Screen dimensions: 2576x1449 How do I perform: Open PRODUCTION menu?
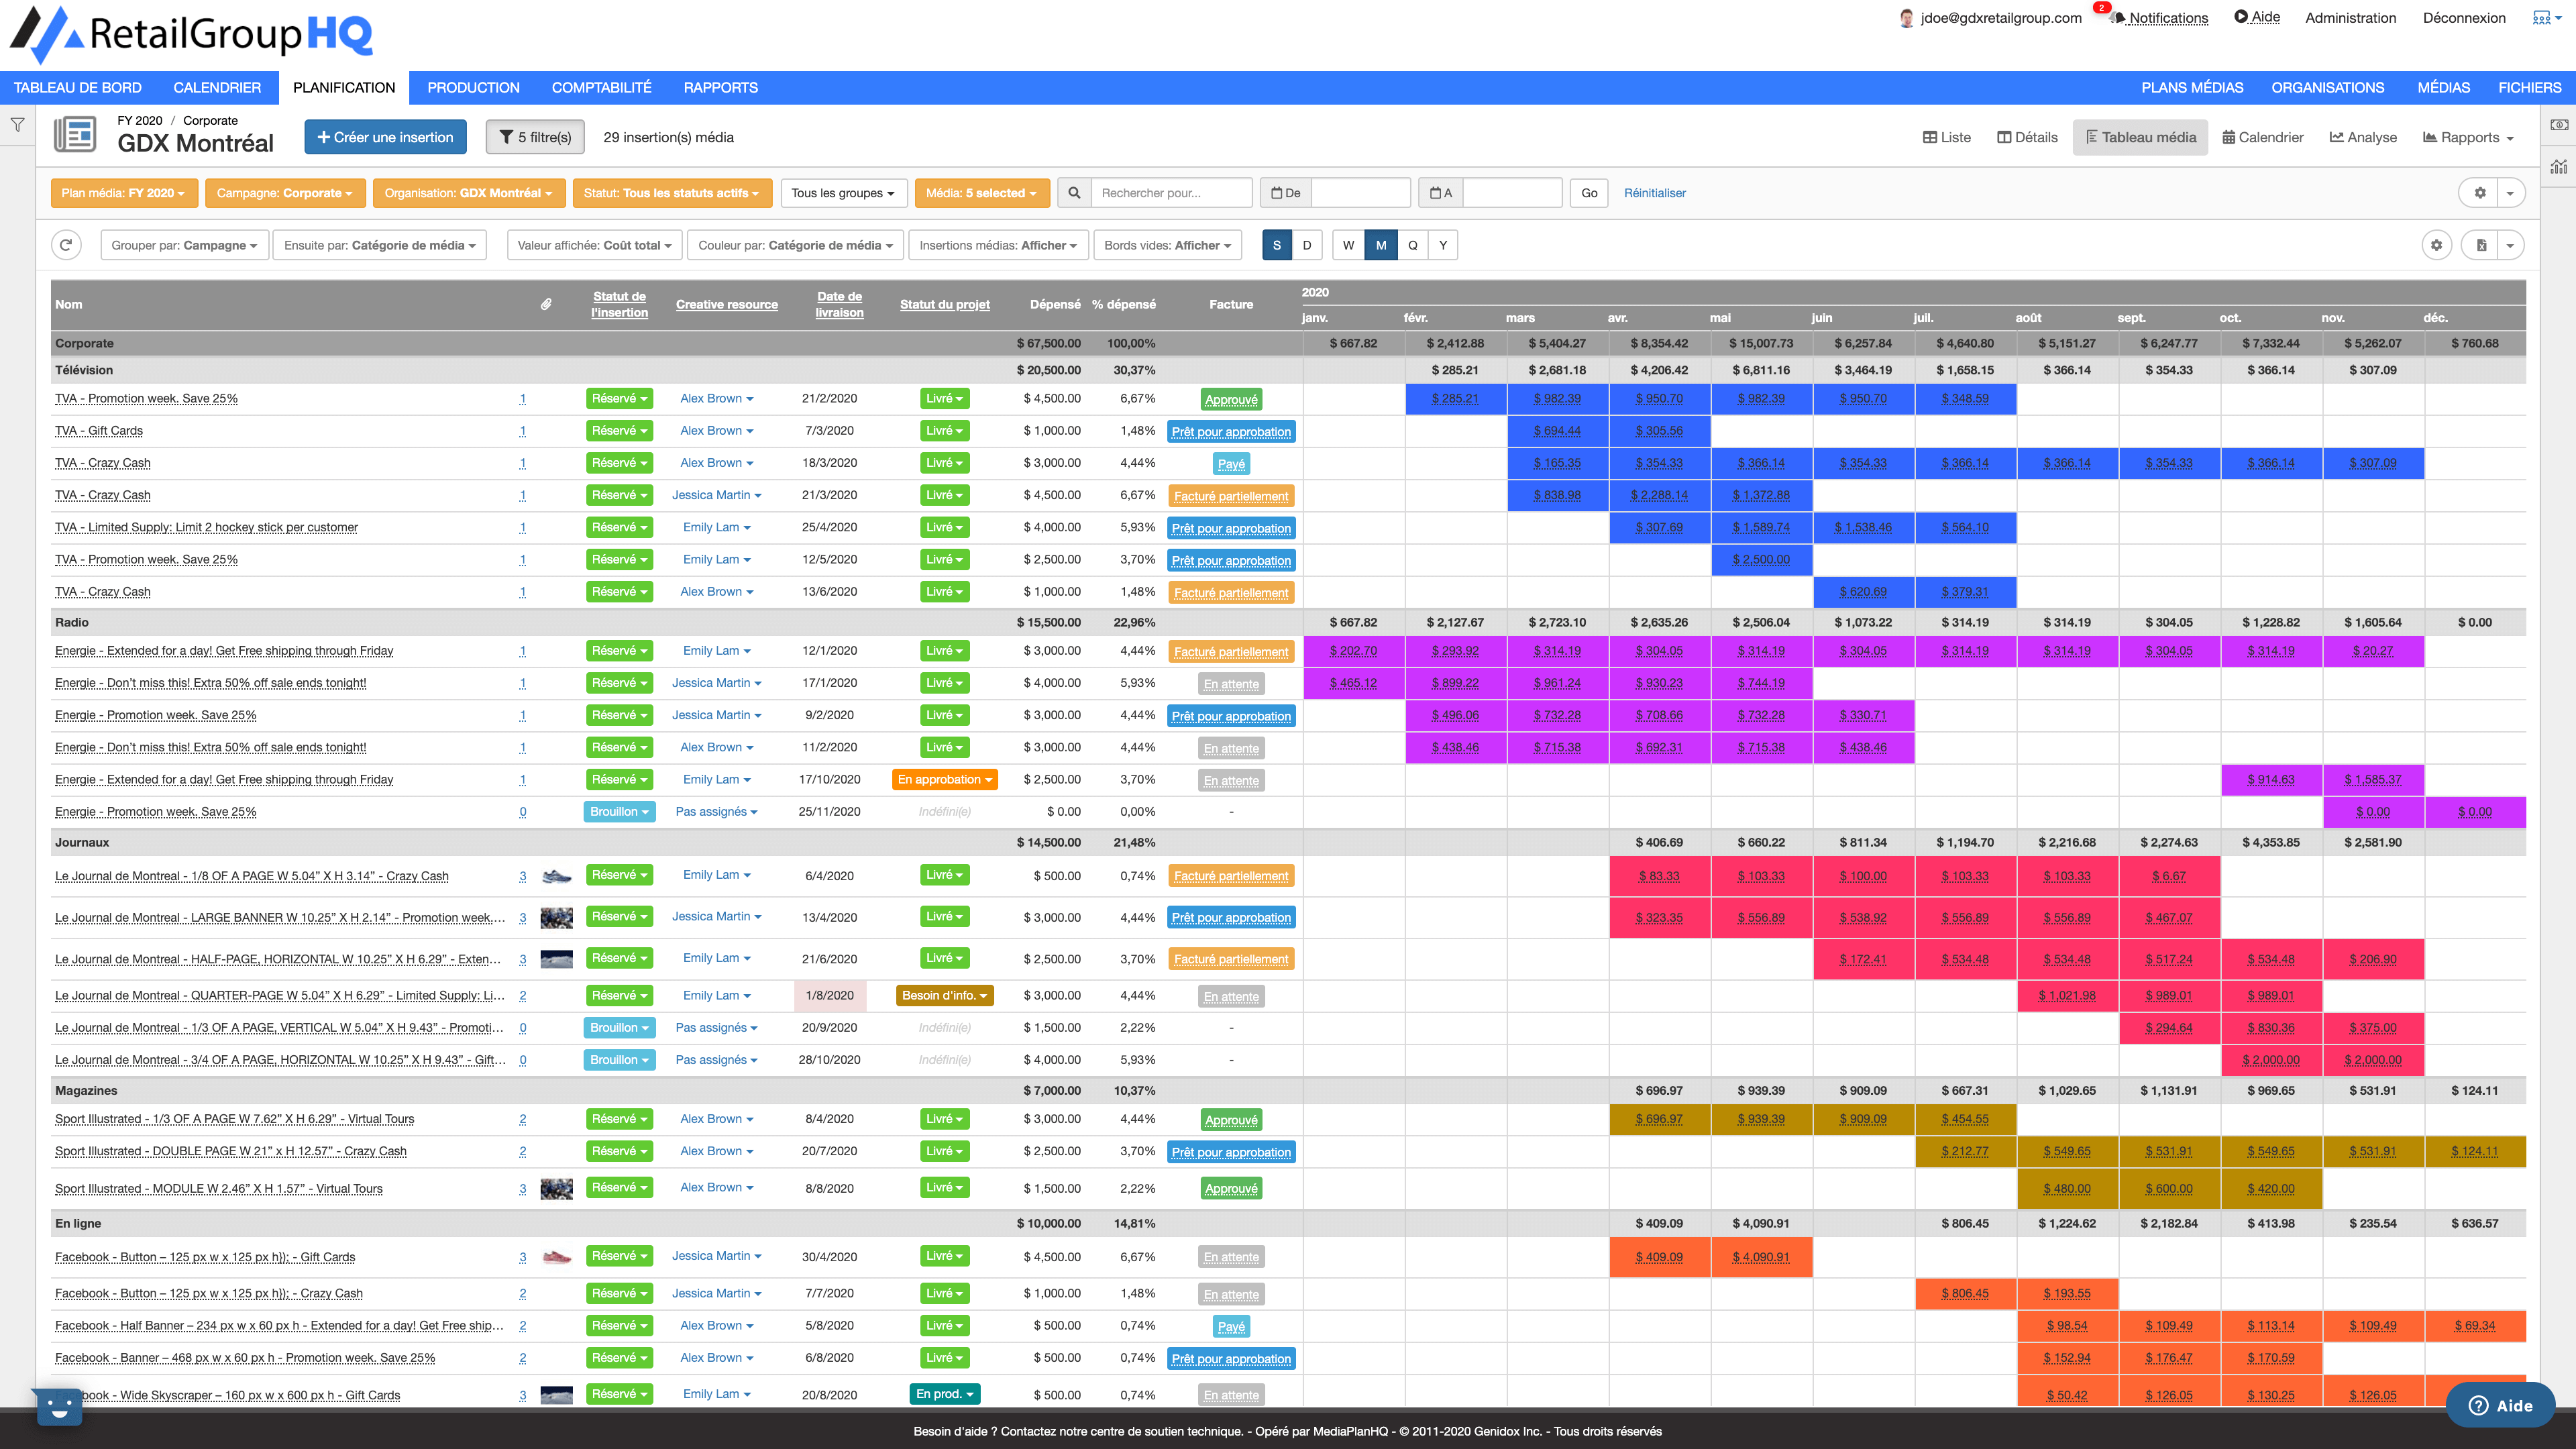(473, 87)
